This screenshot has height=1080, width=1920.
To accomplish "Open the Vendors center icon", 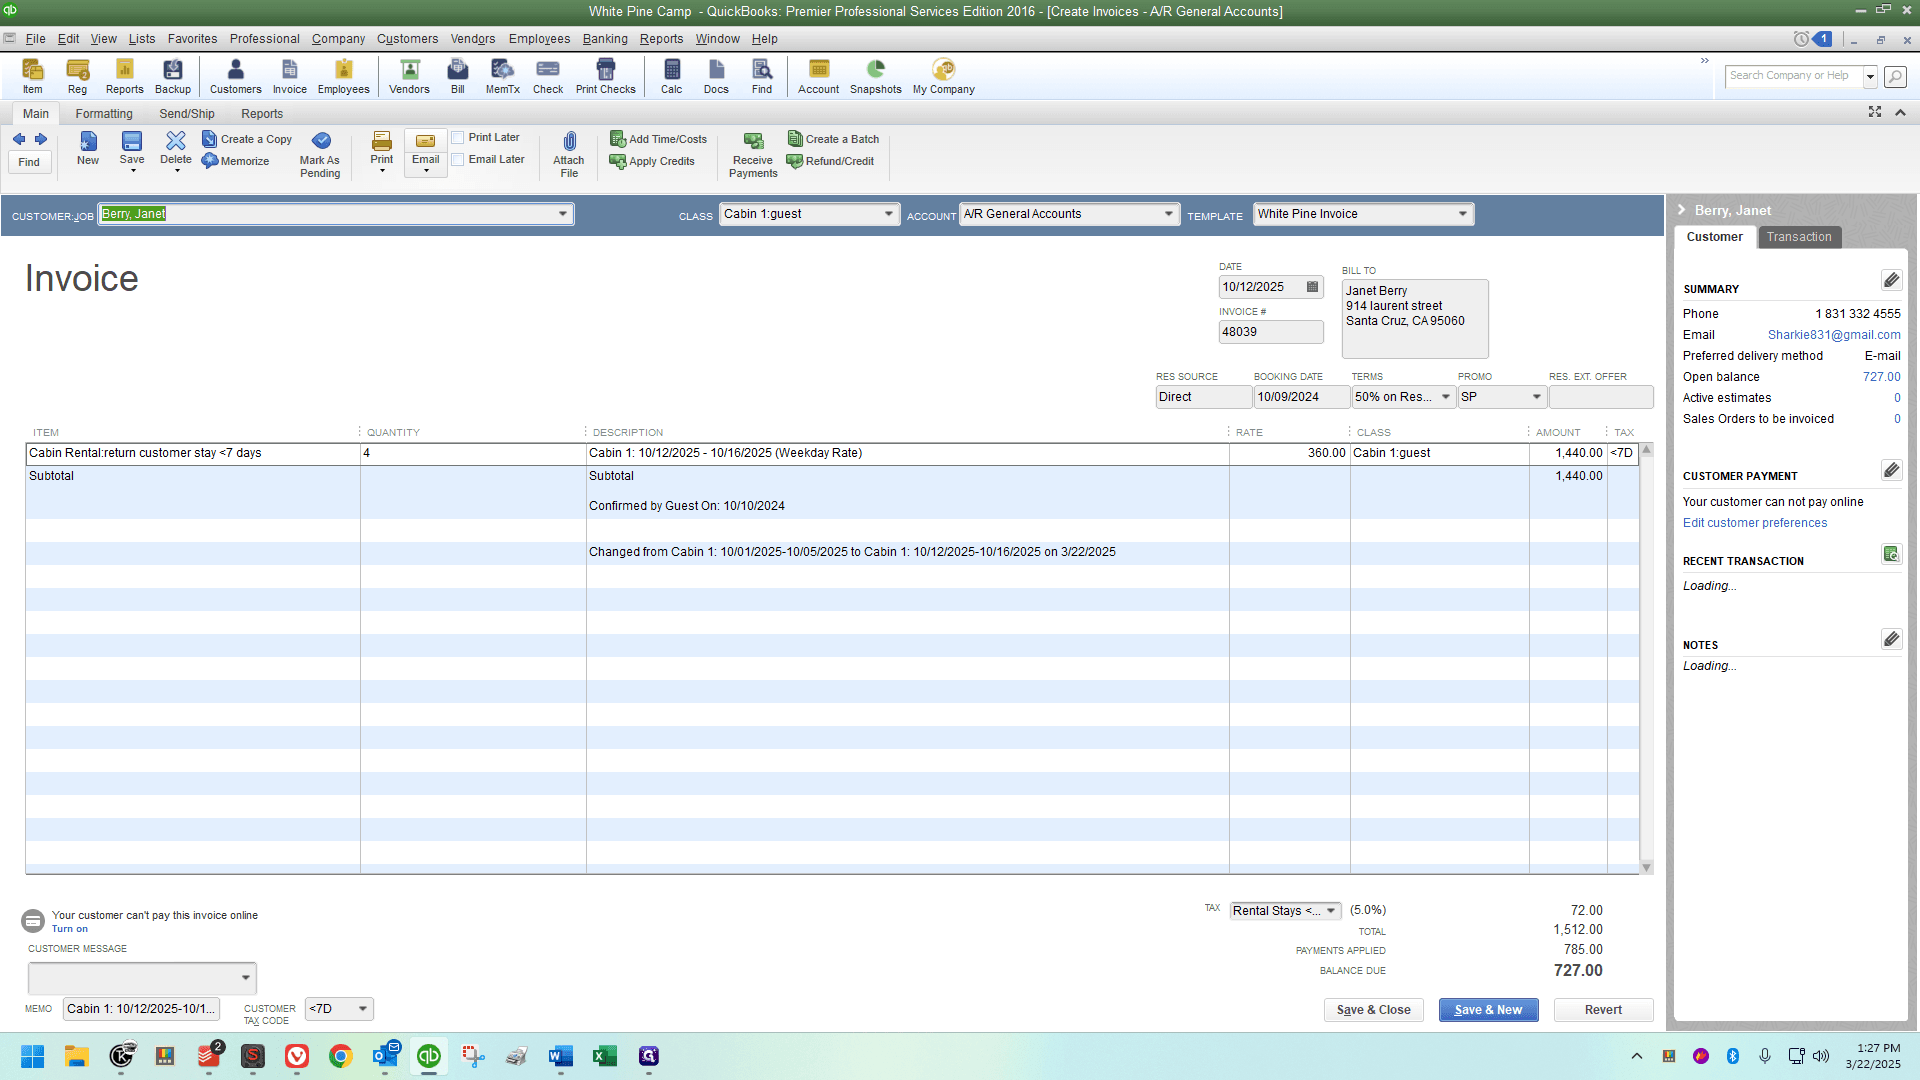I will point(409,76).
